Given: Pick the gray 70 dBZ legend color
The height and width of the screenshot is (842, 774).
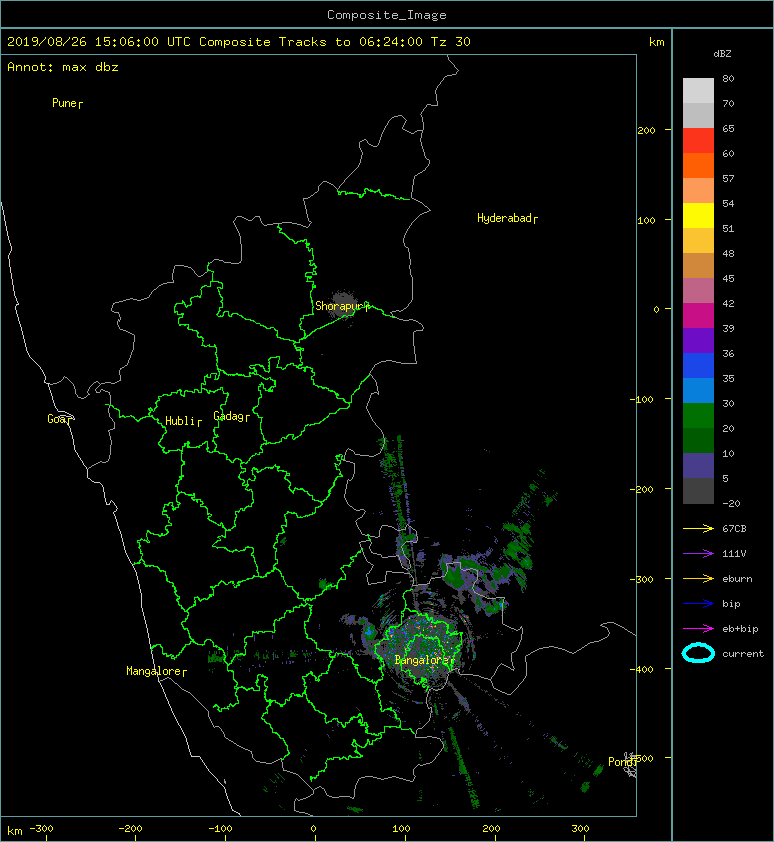Looking at the screenshot, I should [x=698, y=115].
